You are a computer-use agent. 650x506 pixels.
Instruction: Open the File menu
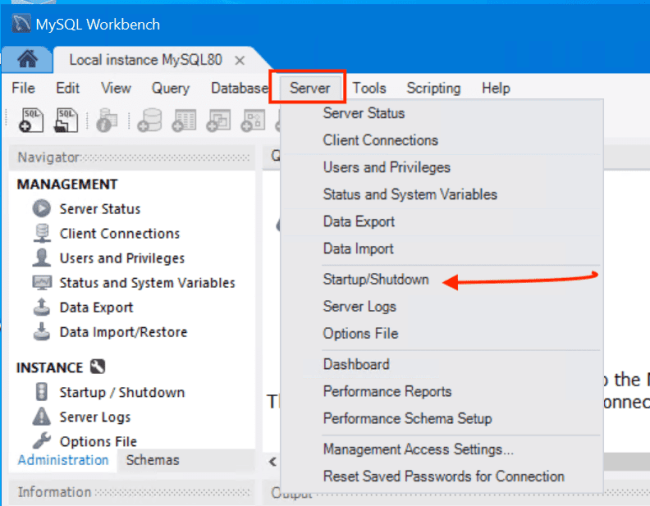point(23,88)
